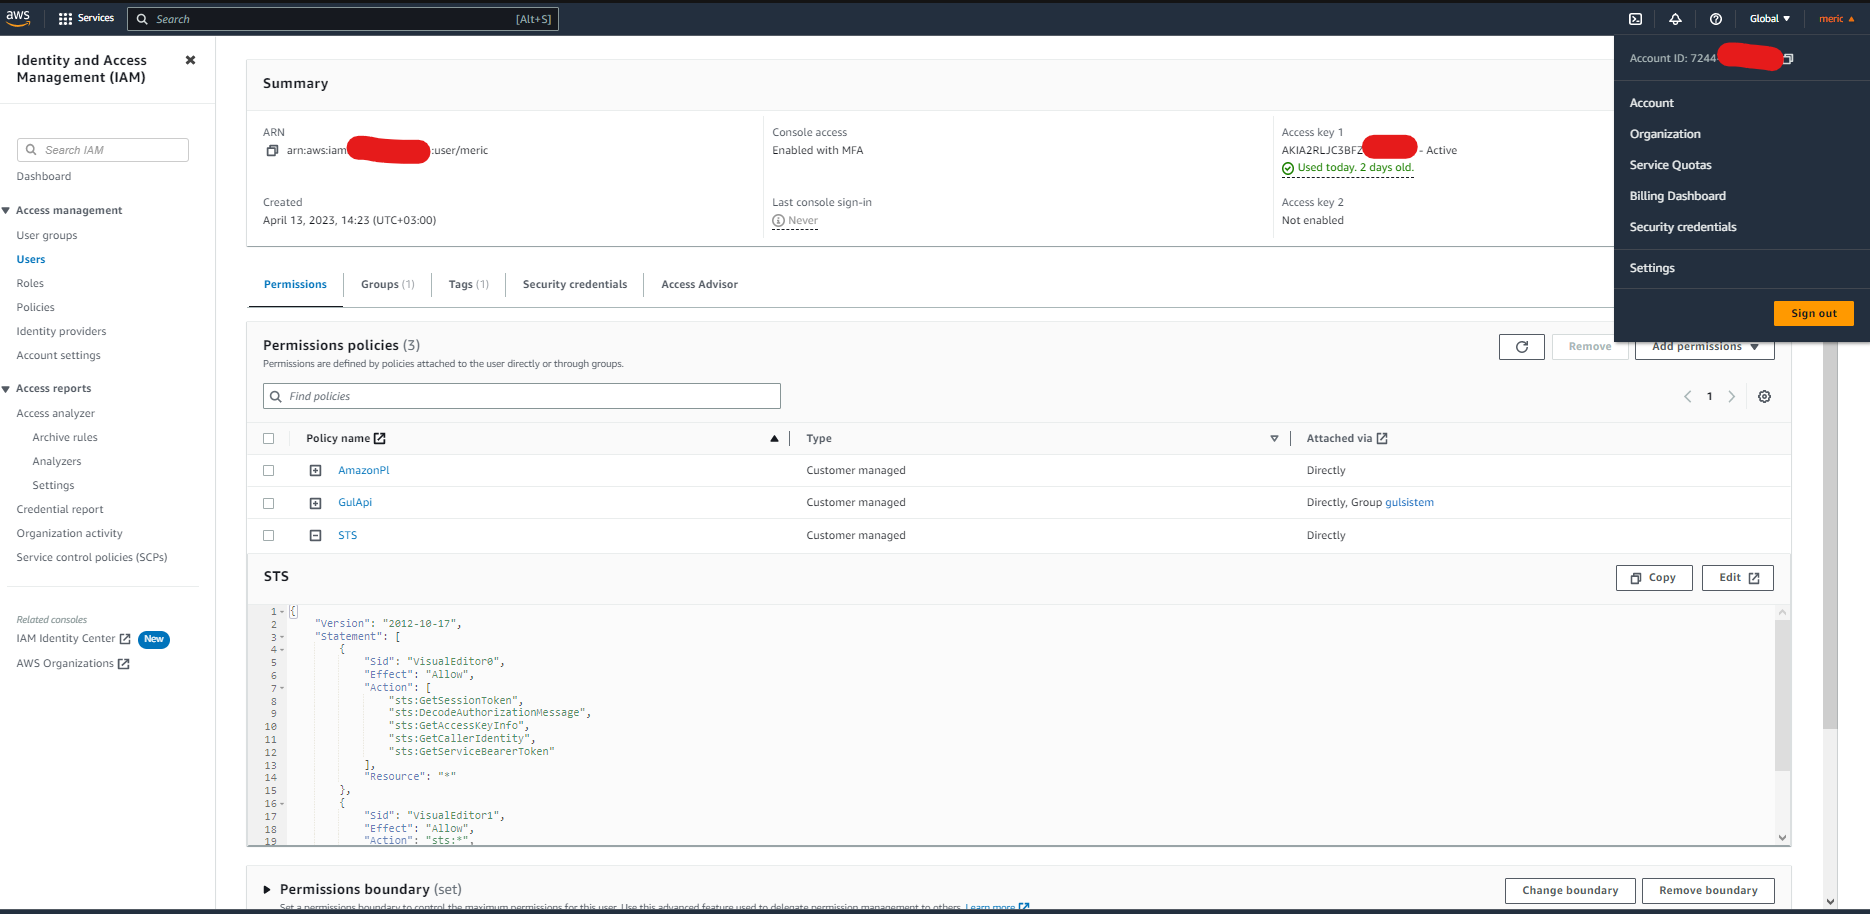Image resolution: width=1870 pixels, height=914 pixels.
Task: Expand the Permissions boundary section
Action: click(x=267, y=889)
